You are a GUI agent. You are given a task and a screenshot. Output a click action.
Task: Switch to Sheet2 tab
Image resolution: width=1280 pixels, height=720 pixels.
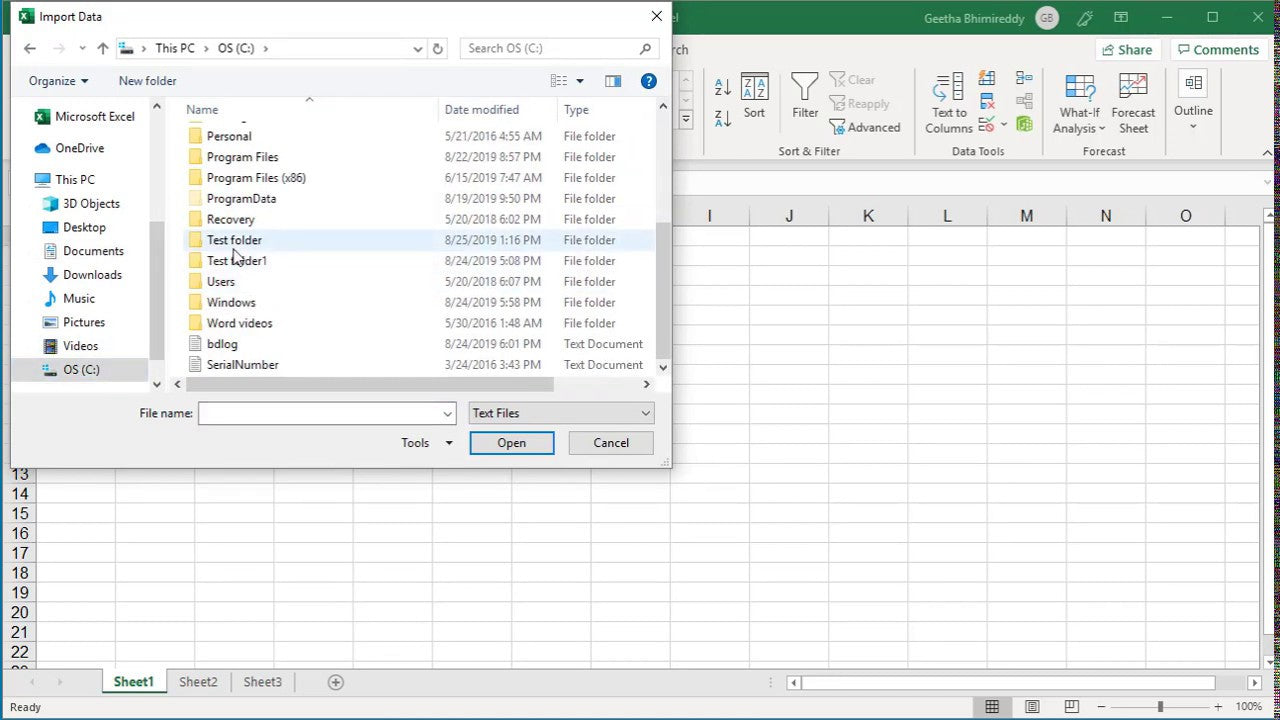[197, 681]
